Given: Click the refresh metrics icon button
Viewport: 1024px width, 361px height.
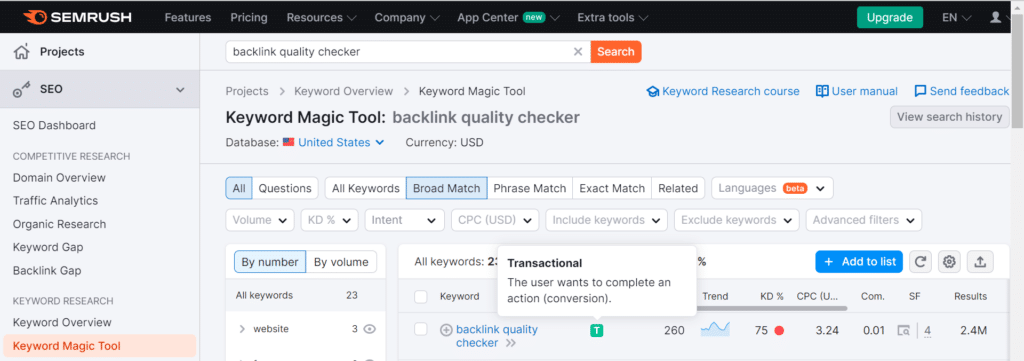Looking at the screenshot, I should click(x=920, y=262).
